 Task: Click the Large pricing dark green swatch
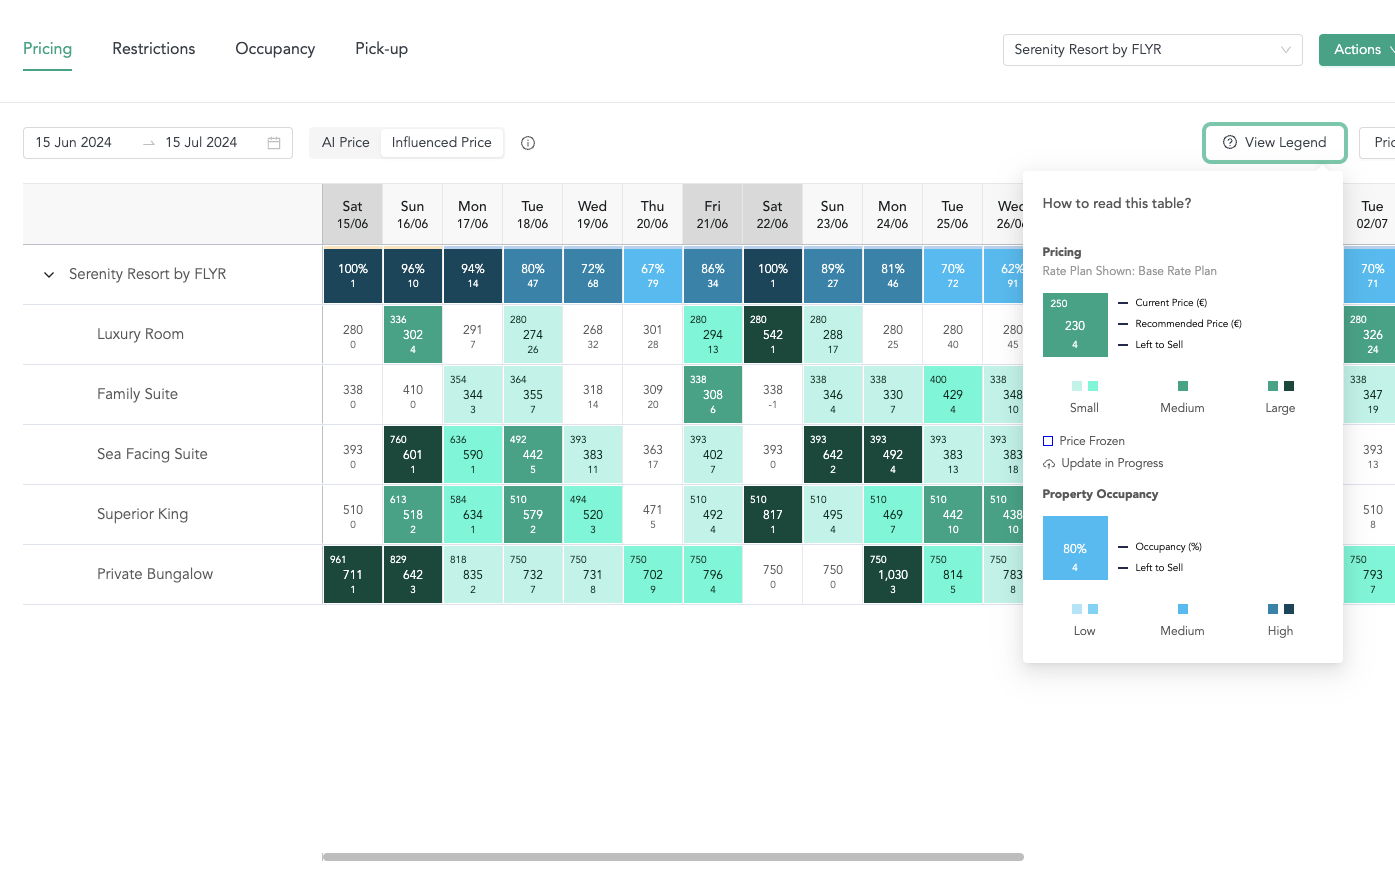(1289, 386)
